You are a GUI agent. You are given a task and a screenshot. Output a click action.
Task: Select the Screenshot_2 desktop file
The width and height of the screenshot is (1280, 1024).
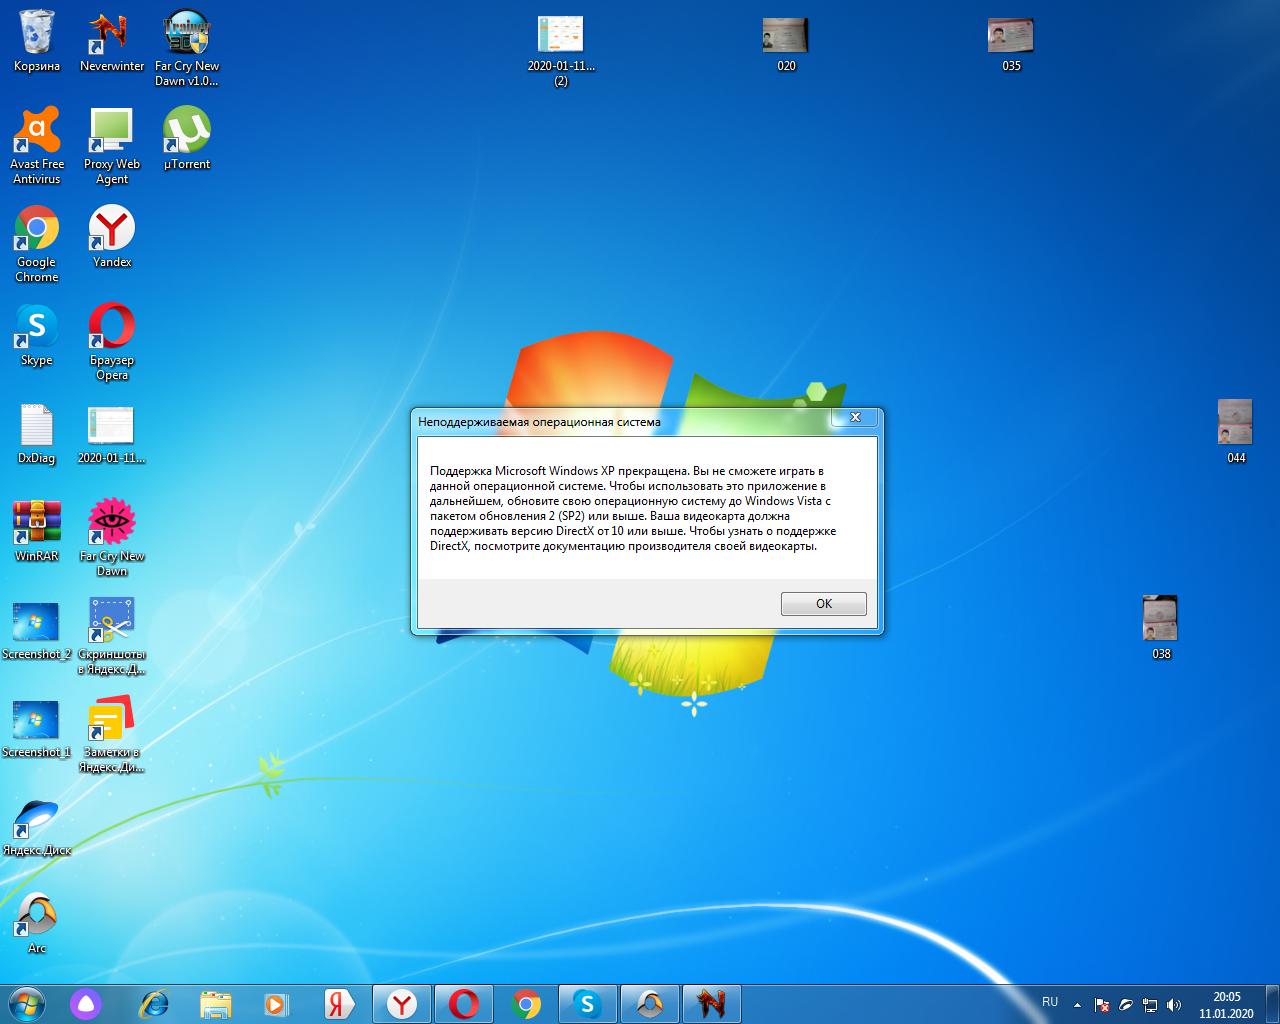pos(37,629)
